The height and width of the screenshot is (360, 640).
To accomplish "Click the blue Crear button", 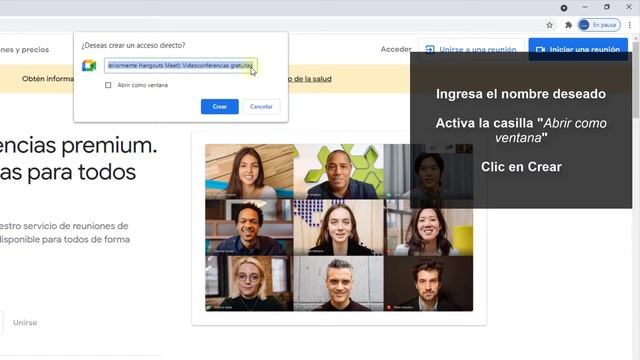I will (220, 107).
